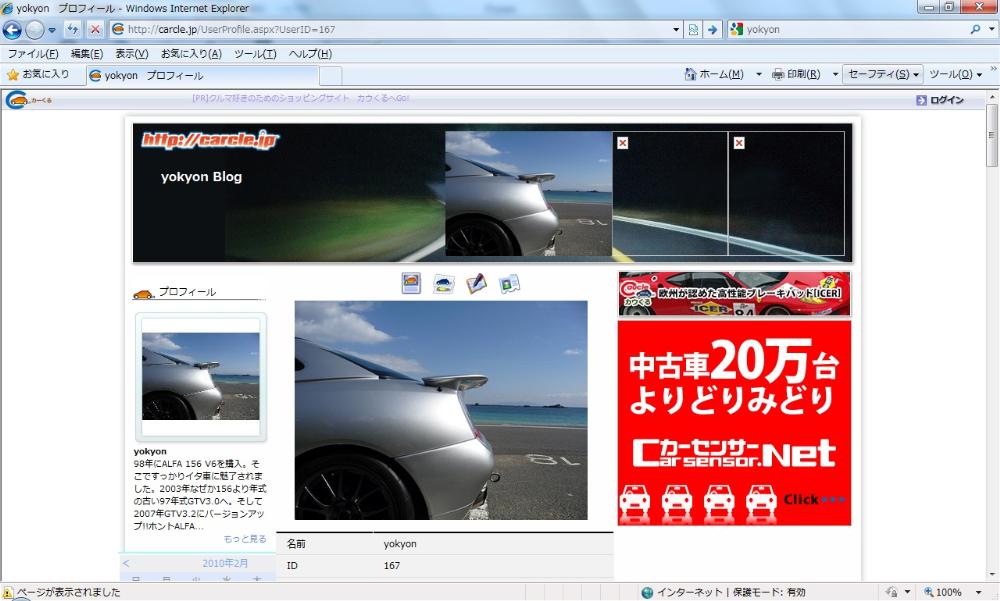Open the blog diary pen icon

[x=476, y=283]
